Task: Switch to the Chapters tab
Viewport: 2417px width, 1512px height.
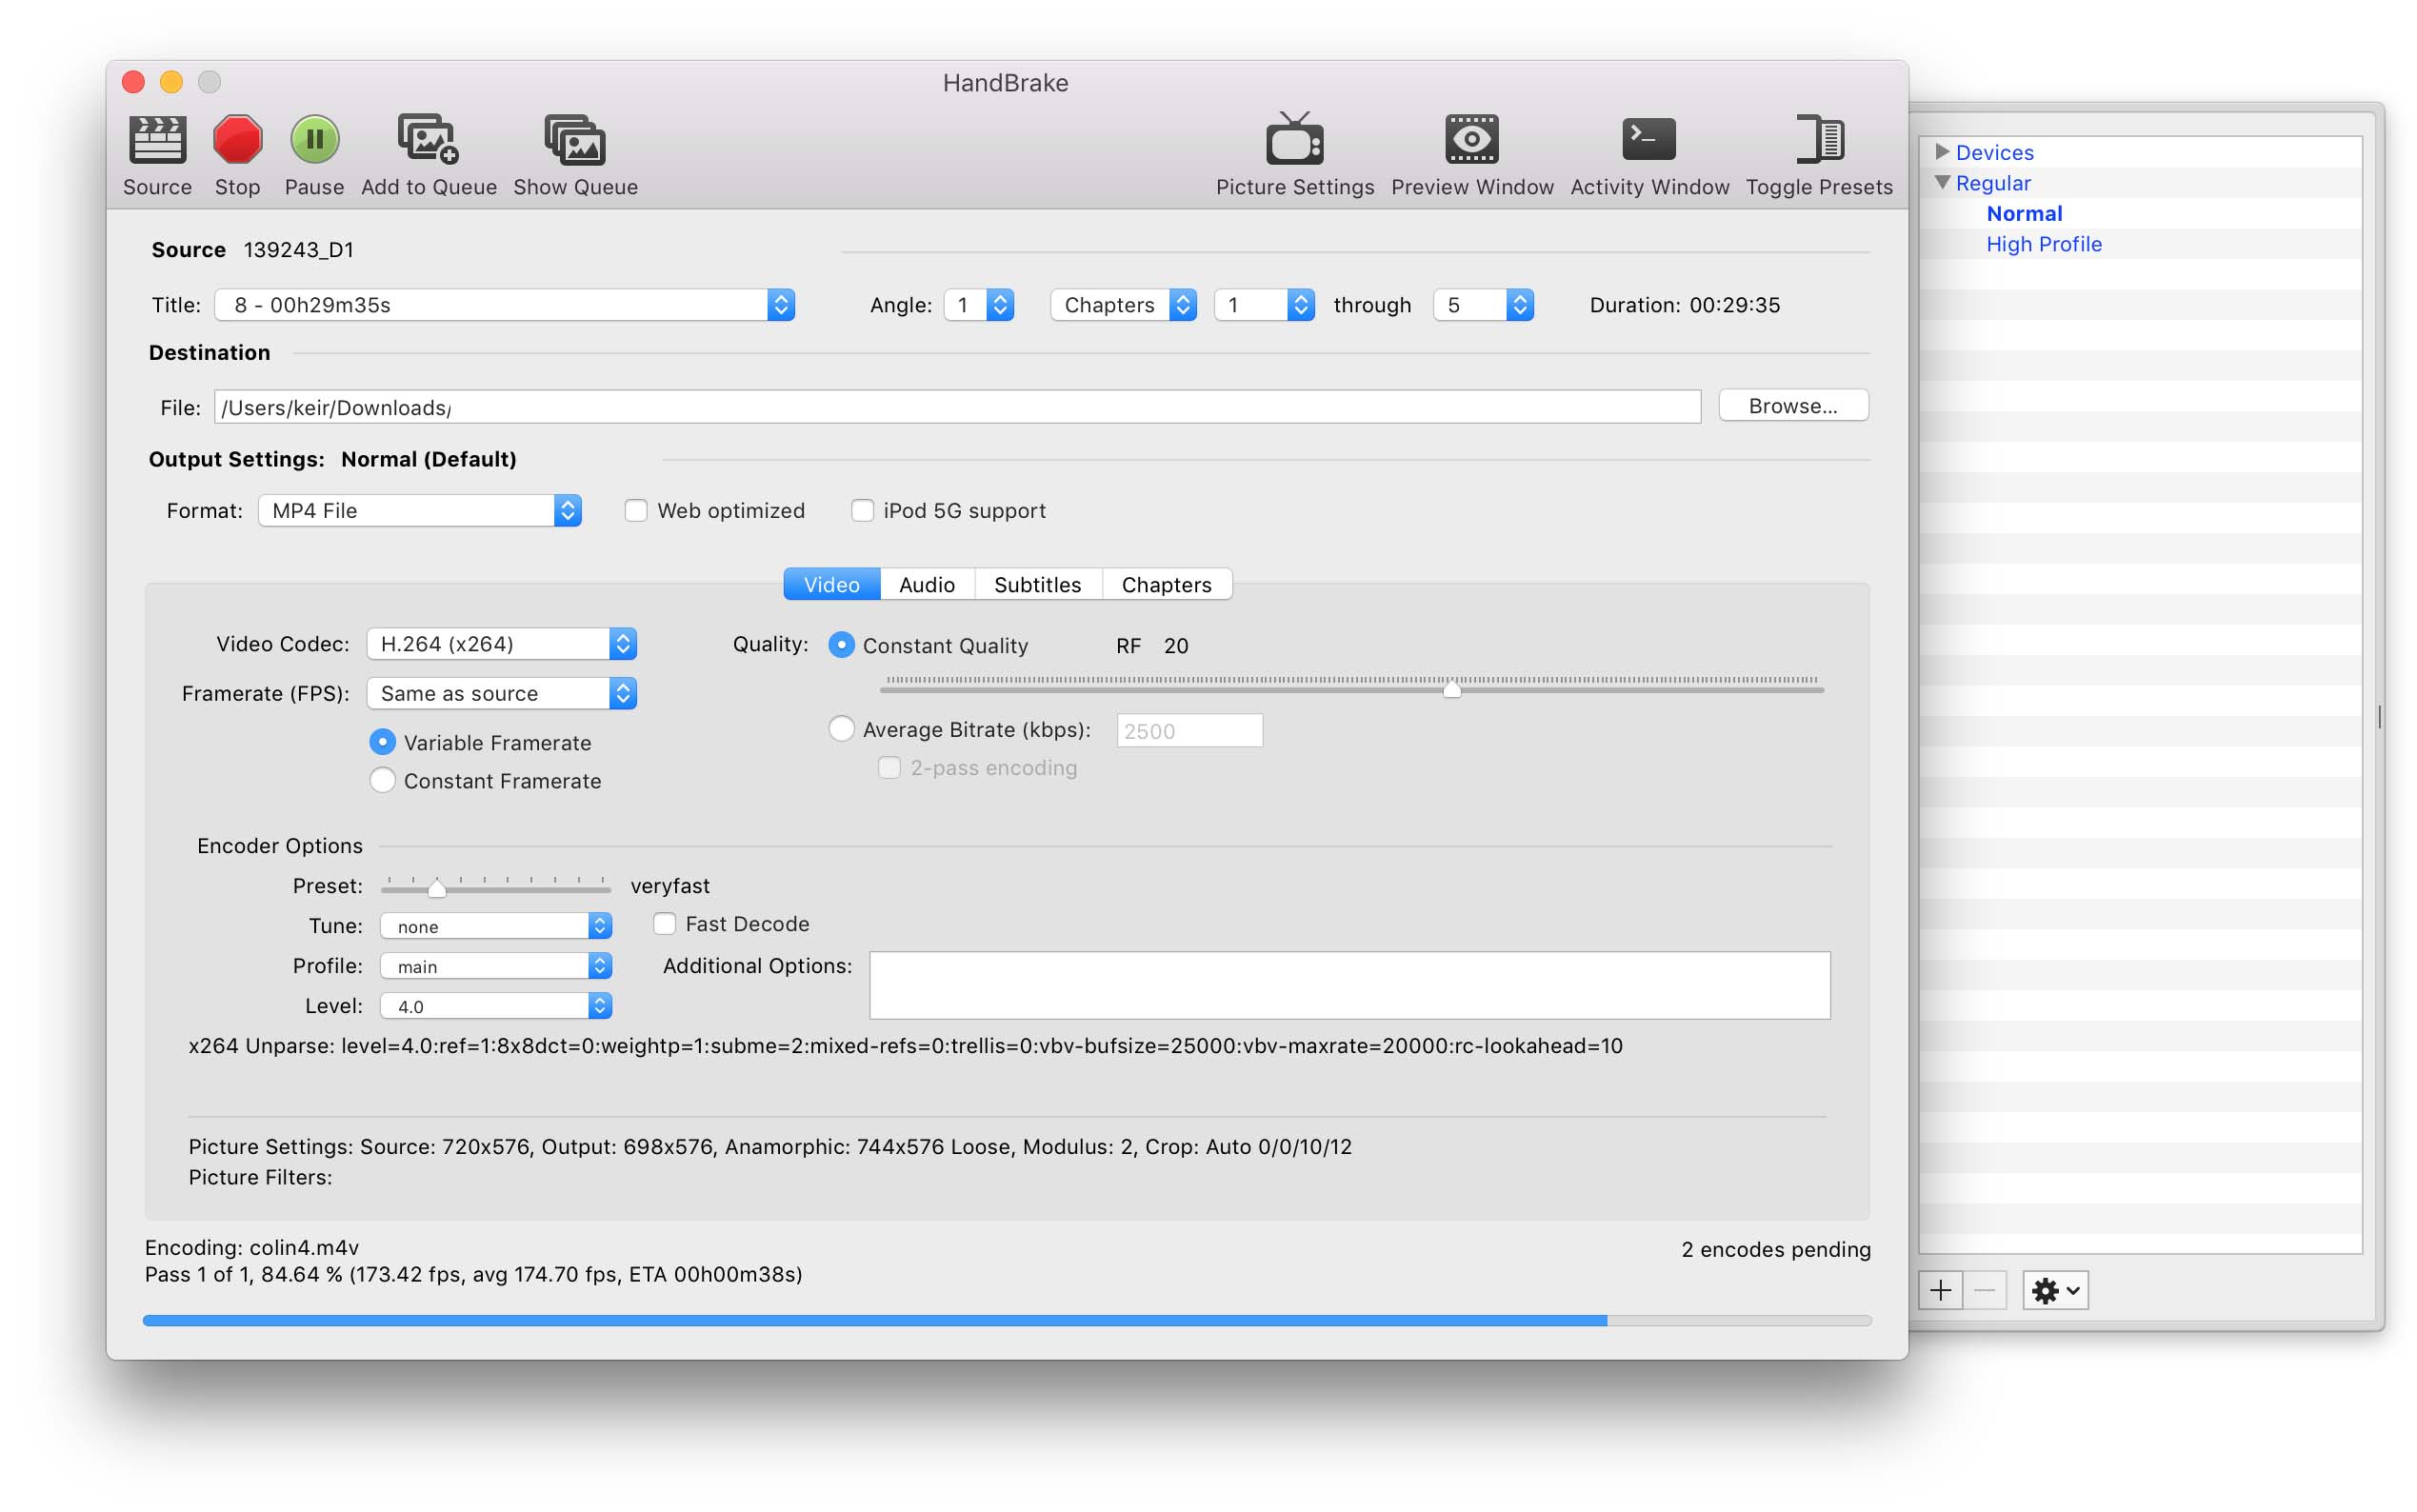Action: tap(1167, 585)
